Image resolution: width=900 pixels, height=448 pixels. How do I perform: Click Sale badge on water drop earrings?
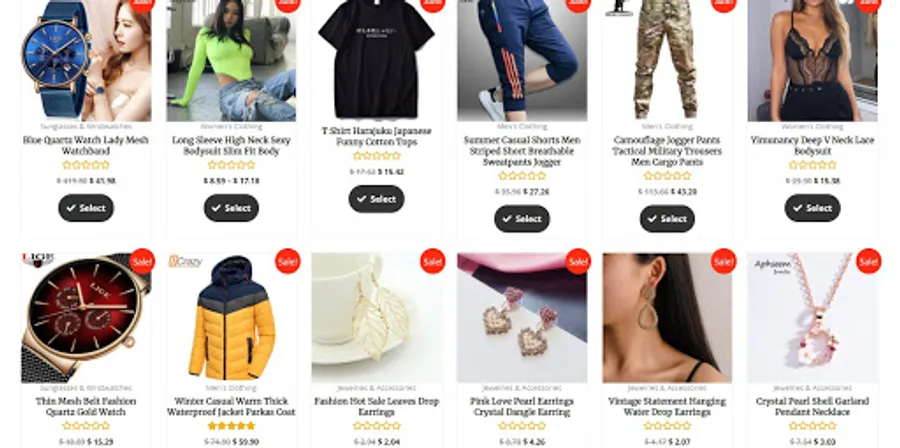click(x=724, y=262)
